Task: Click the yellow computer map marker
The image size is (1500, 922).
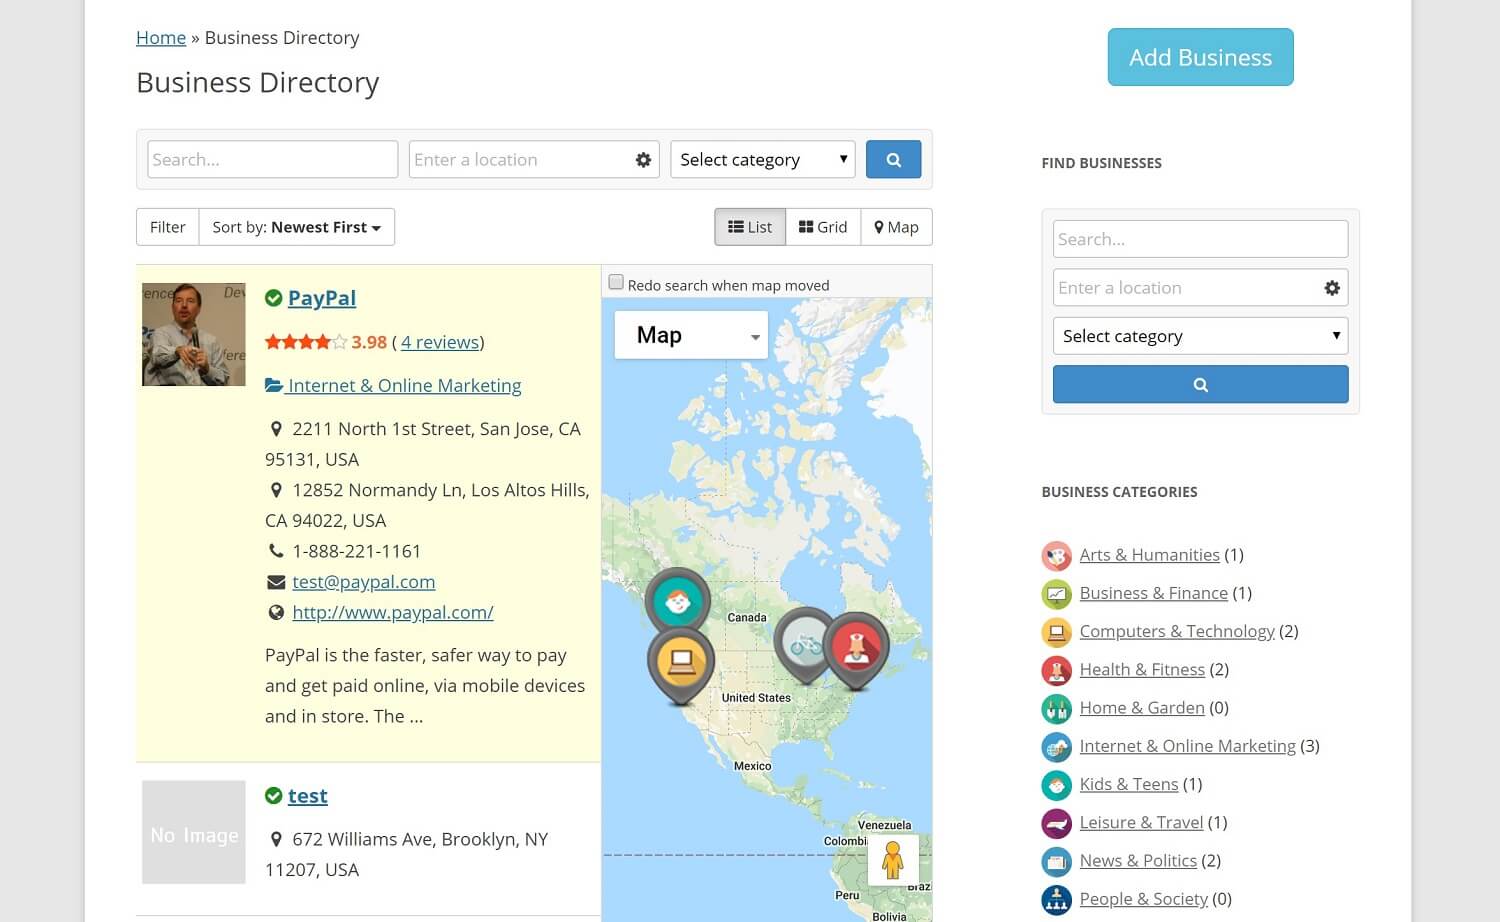Action: point(680,660)
